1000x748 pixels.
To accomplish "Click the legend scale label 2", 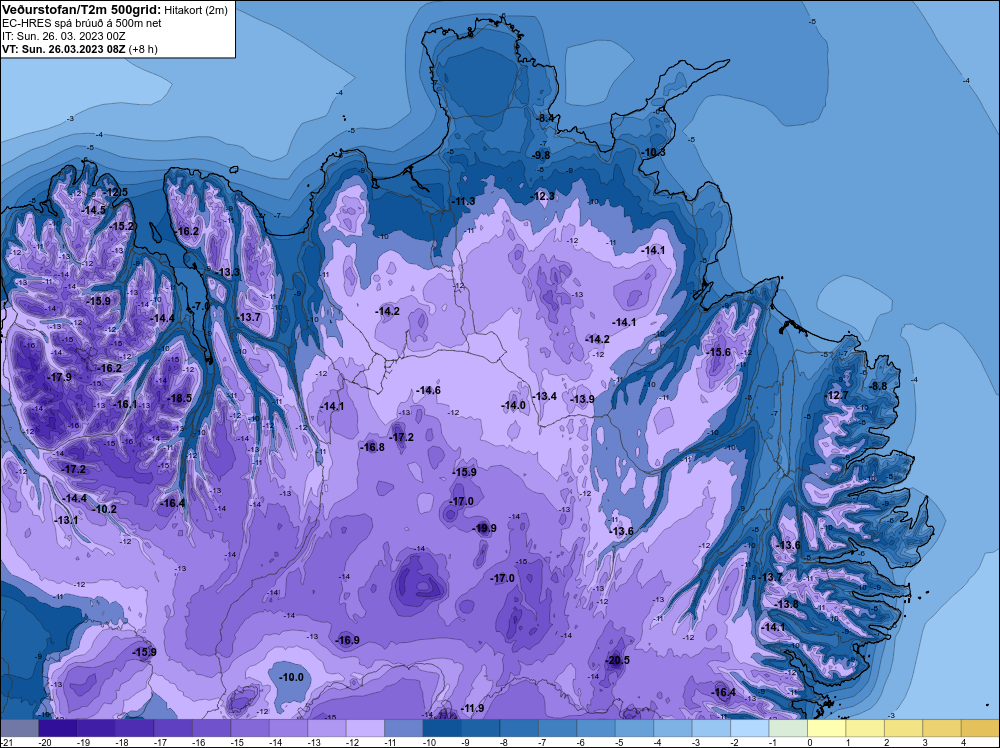I will pos(886,742).
